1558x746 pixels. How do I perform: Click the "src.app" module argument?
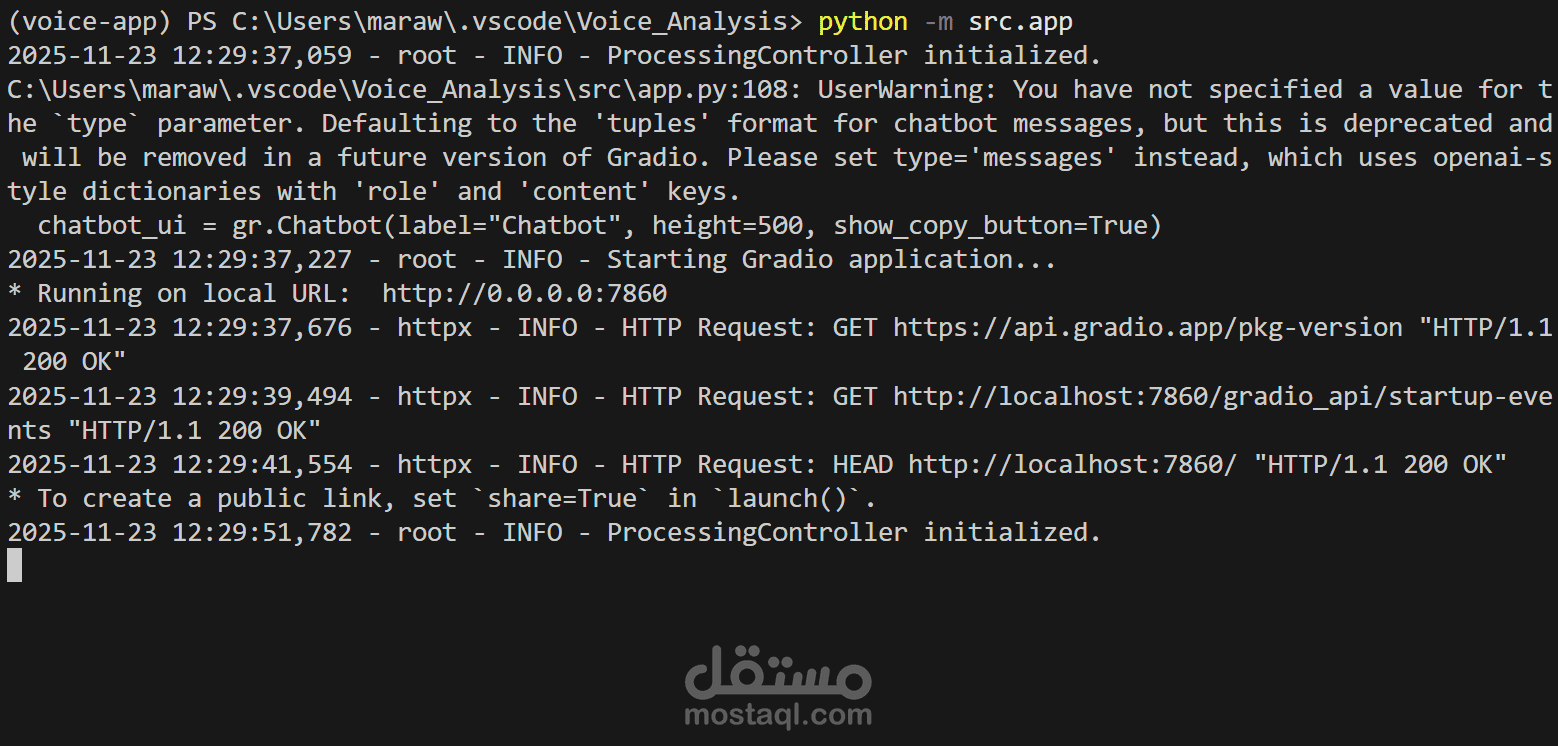click(1020, 21)
